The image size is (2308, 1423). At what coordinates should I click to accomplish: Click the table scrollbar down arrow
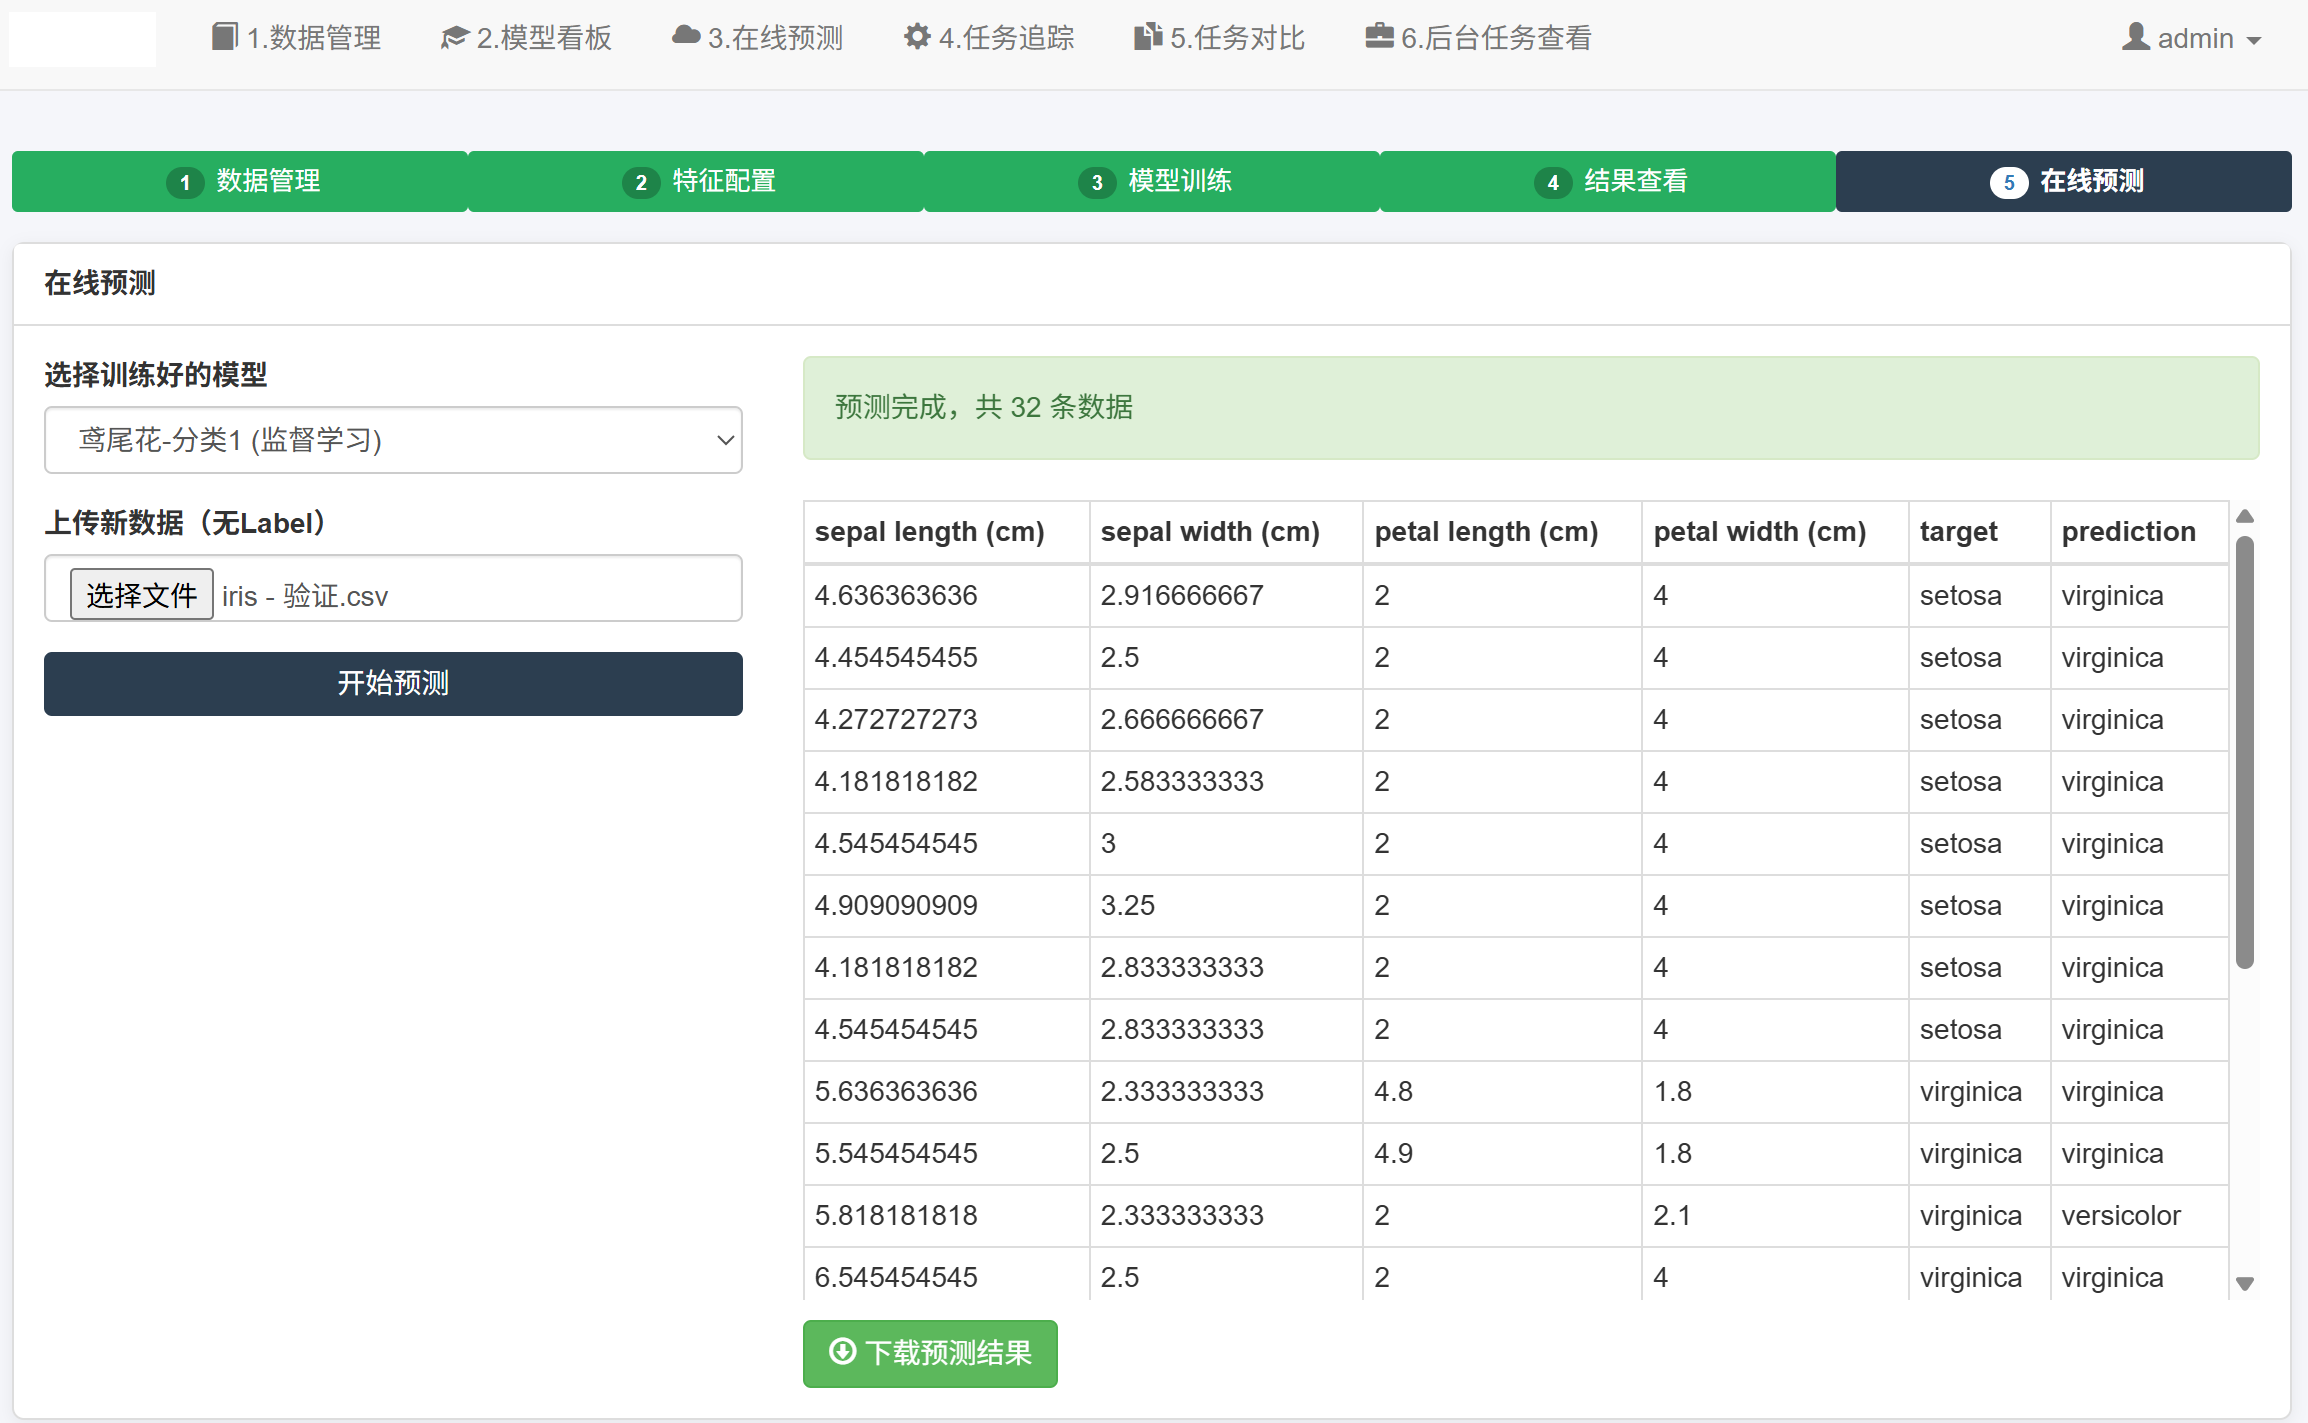[x=2245, y=1284]
